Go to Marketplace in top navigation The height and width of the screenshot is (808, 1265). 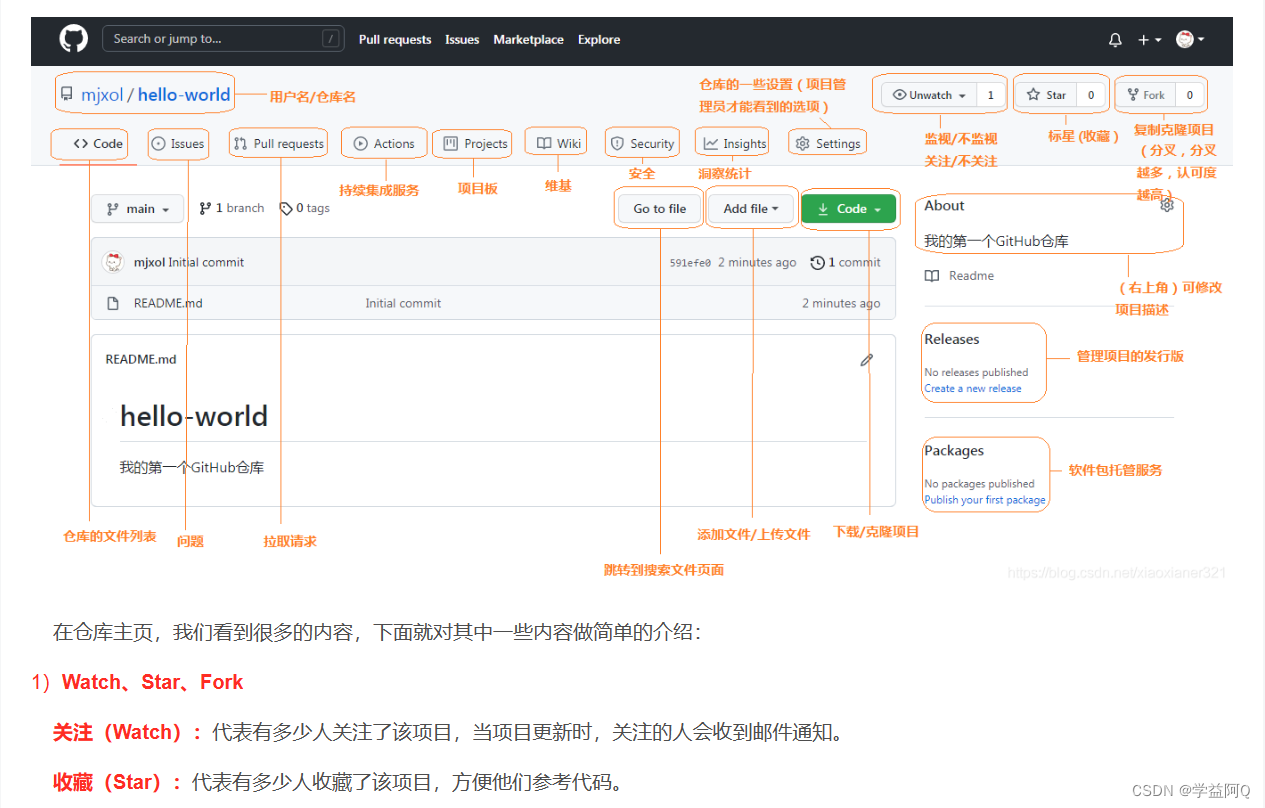coord(528,40)
